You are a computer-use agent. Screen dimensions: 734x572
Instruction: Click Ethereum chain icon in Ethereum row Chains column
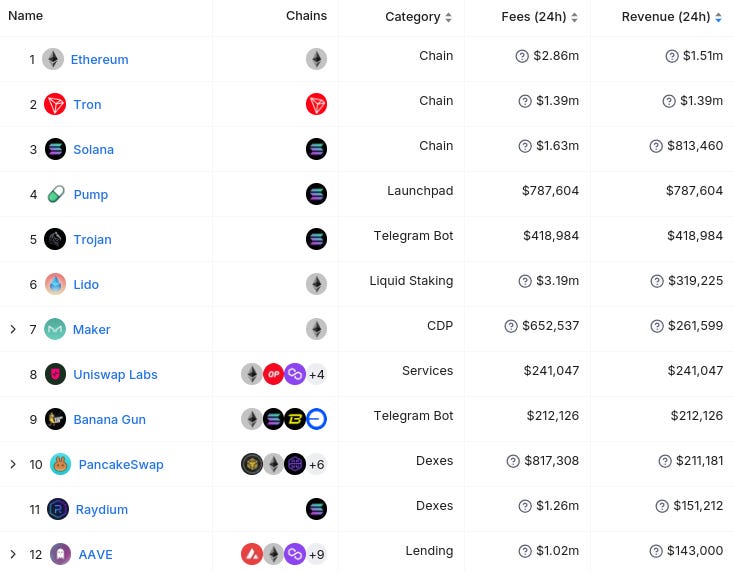(x=316, y=59)
